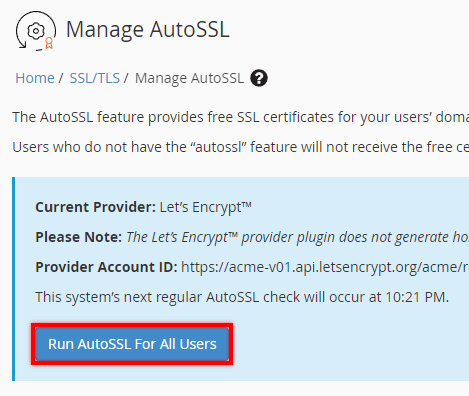Screen dimensions: 469x396
Task: Select the "Please Note:" label
Action: (79, 237)
